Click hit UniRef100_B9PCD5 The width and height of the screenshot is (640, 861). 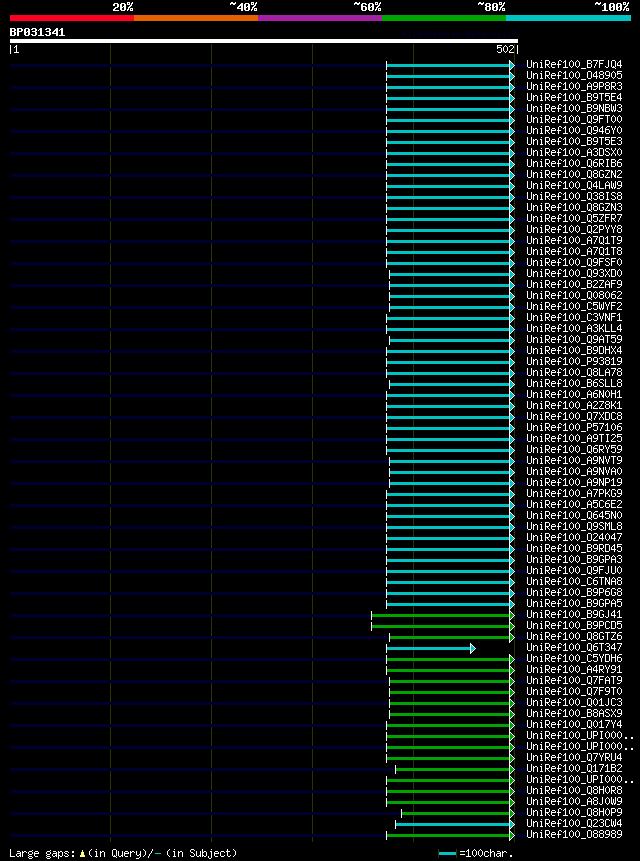[574, 625]
